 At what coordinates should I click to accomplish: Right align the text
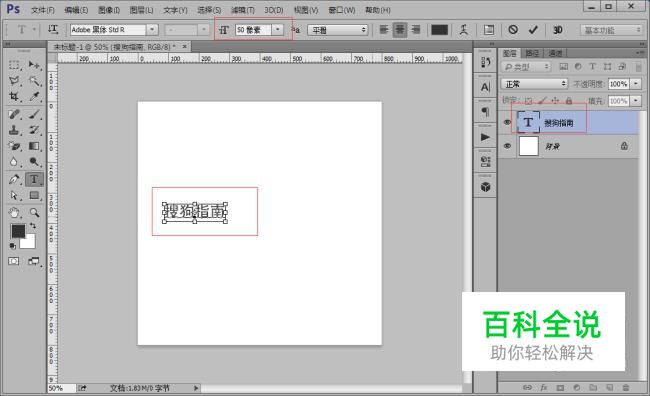(x=416, y=29)
